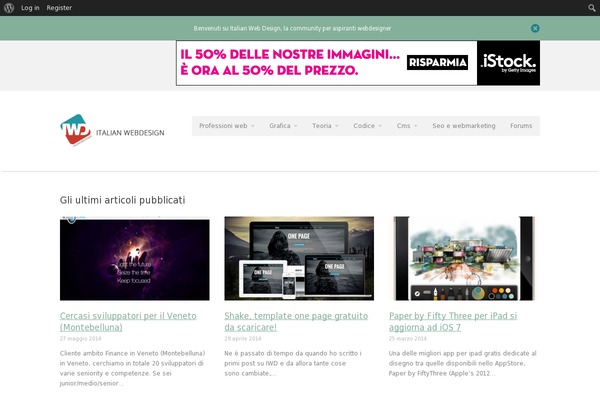Viewport: 600px width, 400px height.
Task: Click the Italian Webdesign site logo
Action: click(112, 130)
